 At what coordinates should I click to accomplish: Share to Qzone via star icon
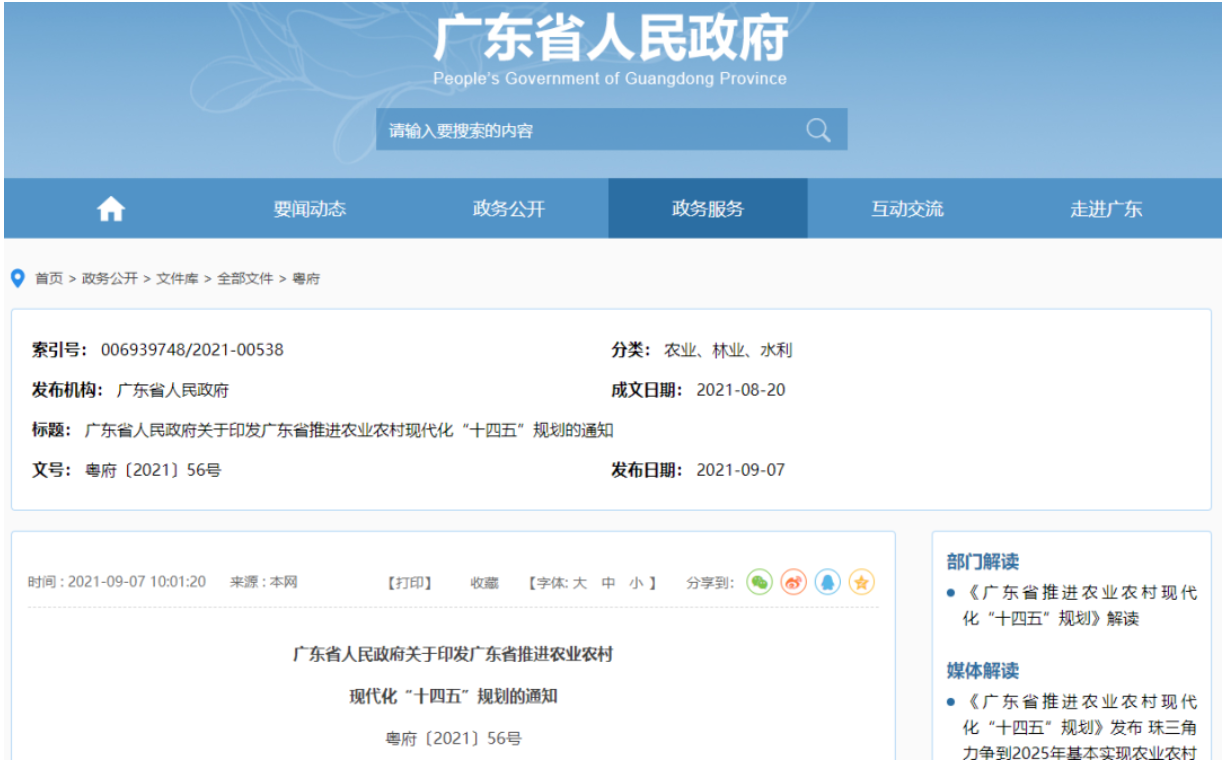coord(862,582)
